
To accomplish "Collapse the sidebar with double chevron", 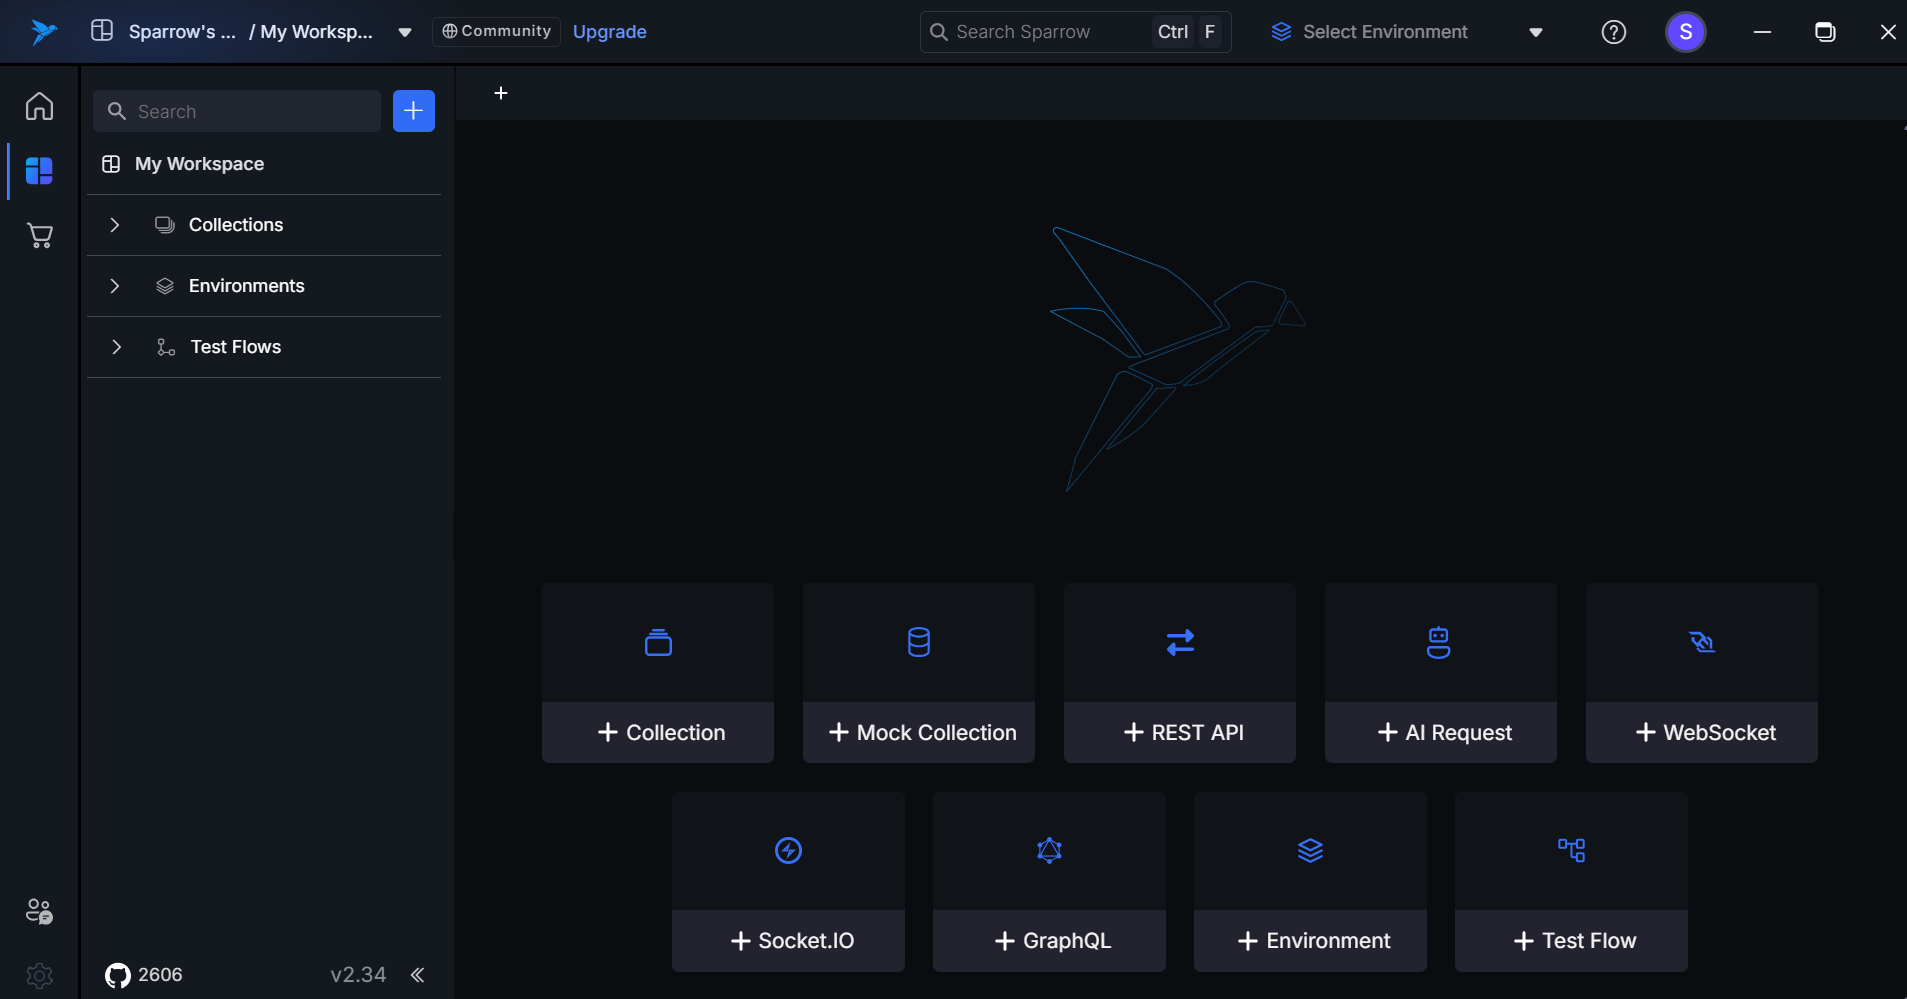I will (418, 975).
